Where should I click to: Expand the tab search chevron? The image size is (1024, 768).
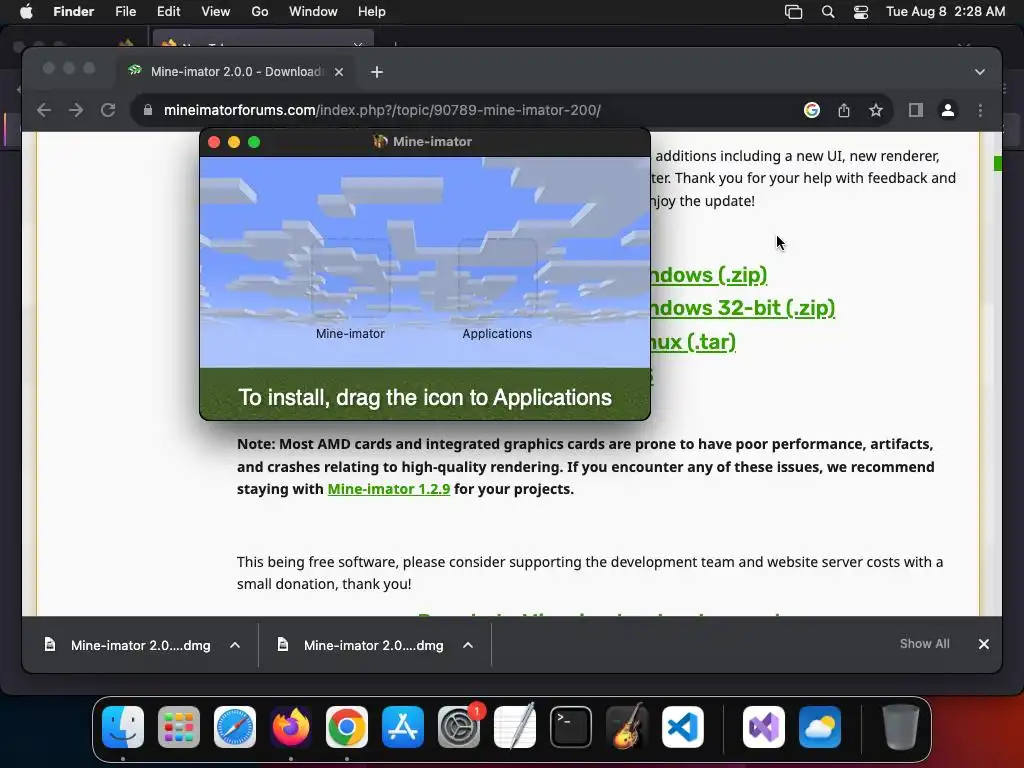(980, 72)
